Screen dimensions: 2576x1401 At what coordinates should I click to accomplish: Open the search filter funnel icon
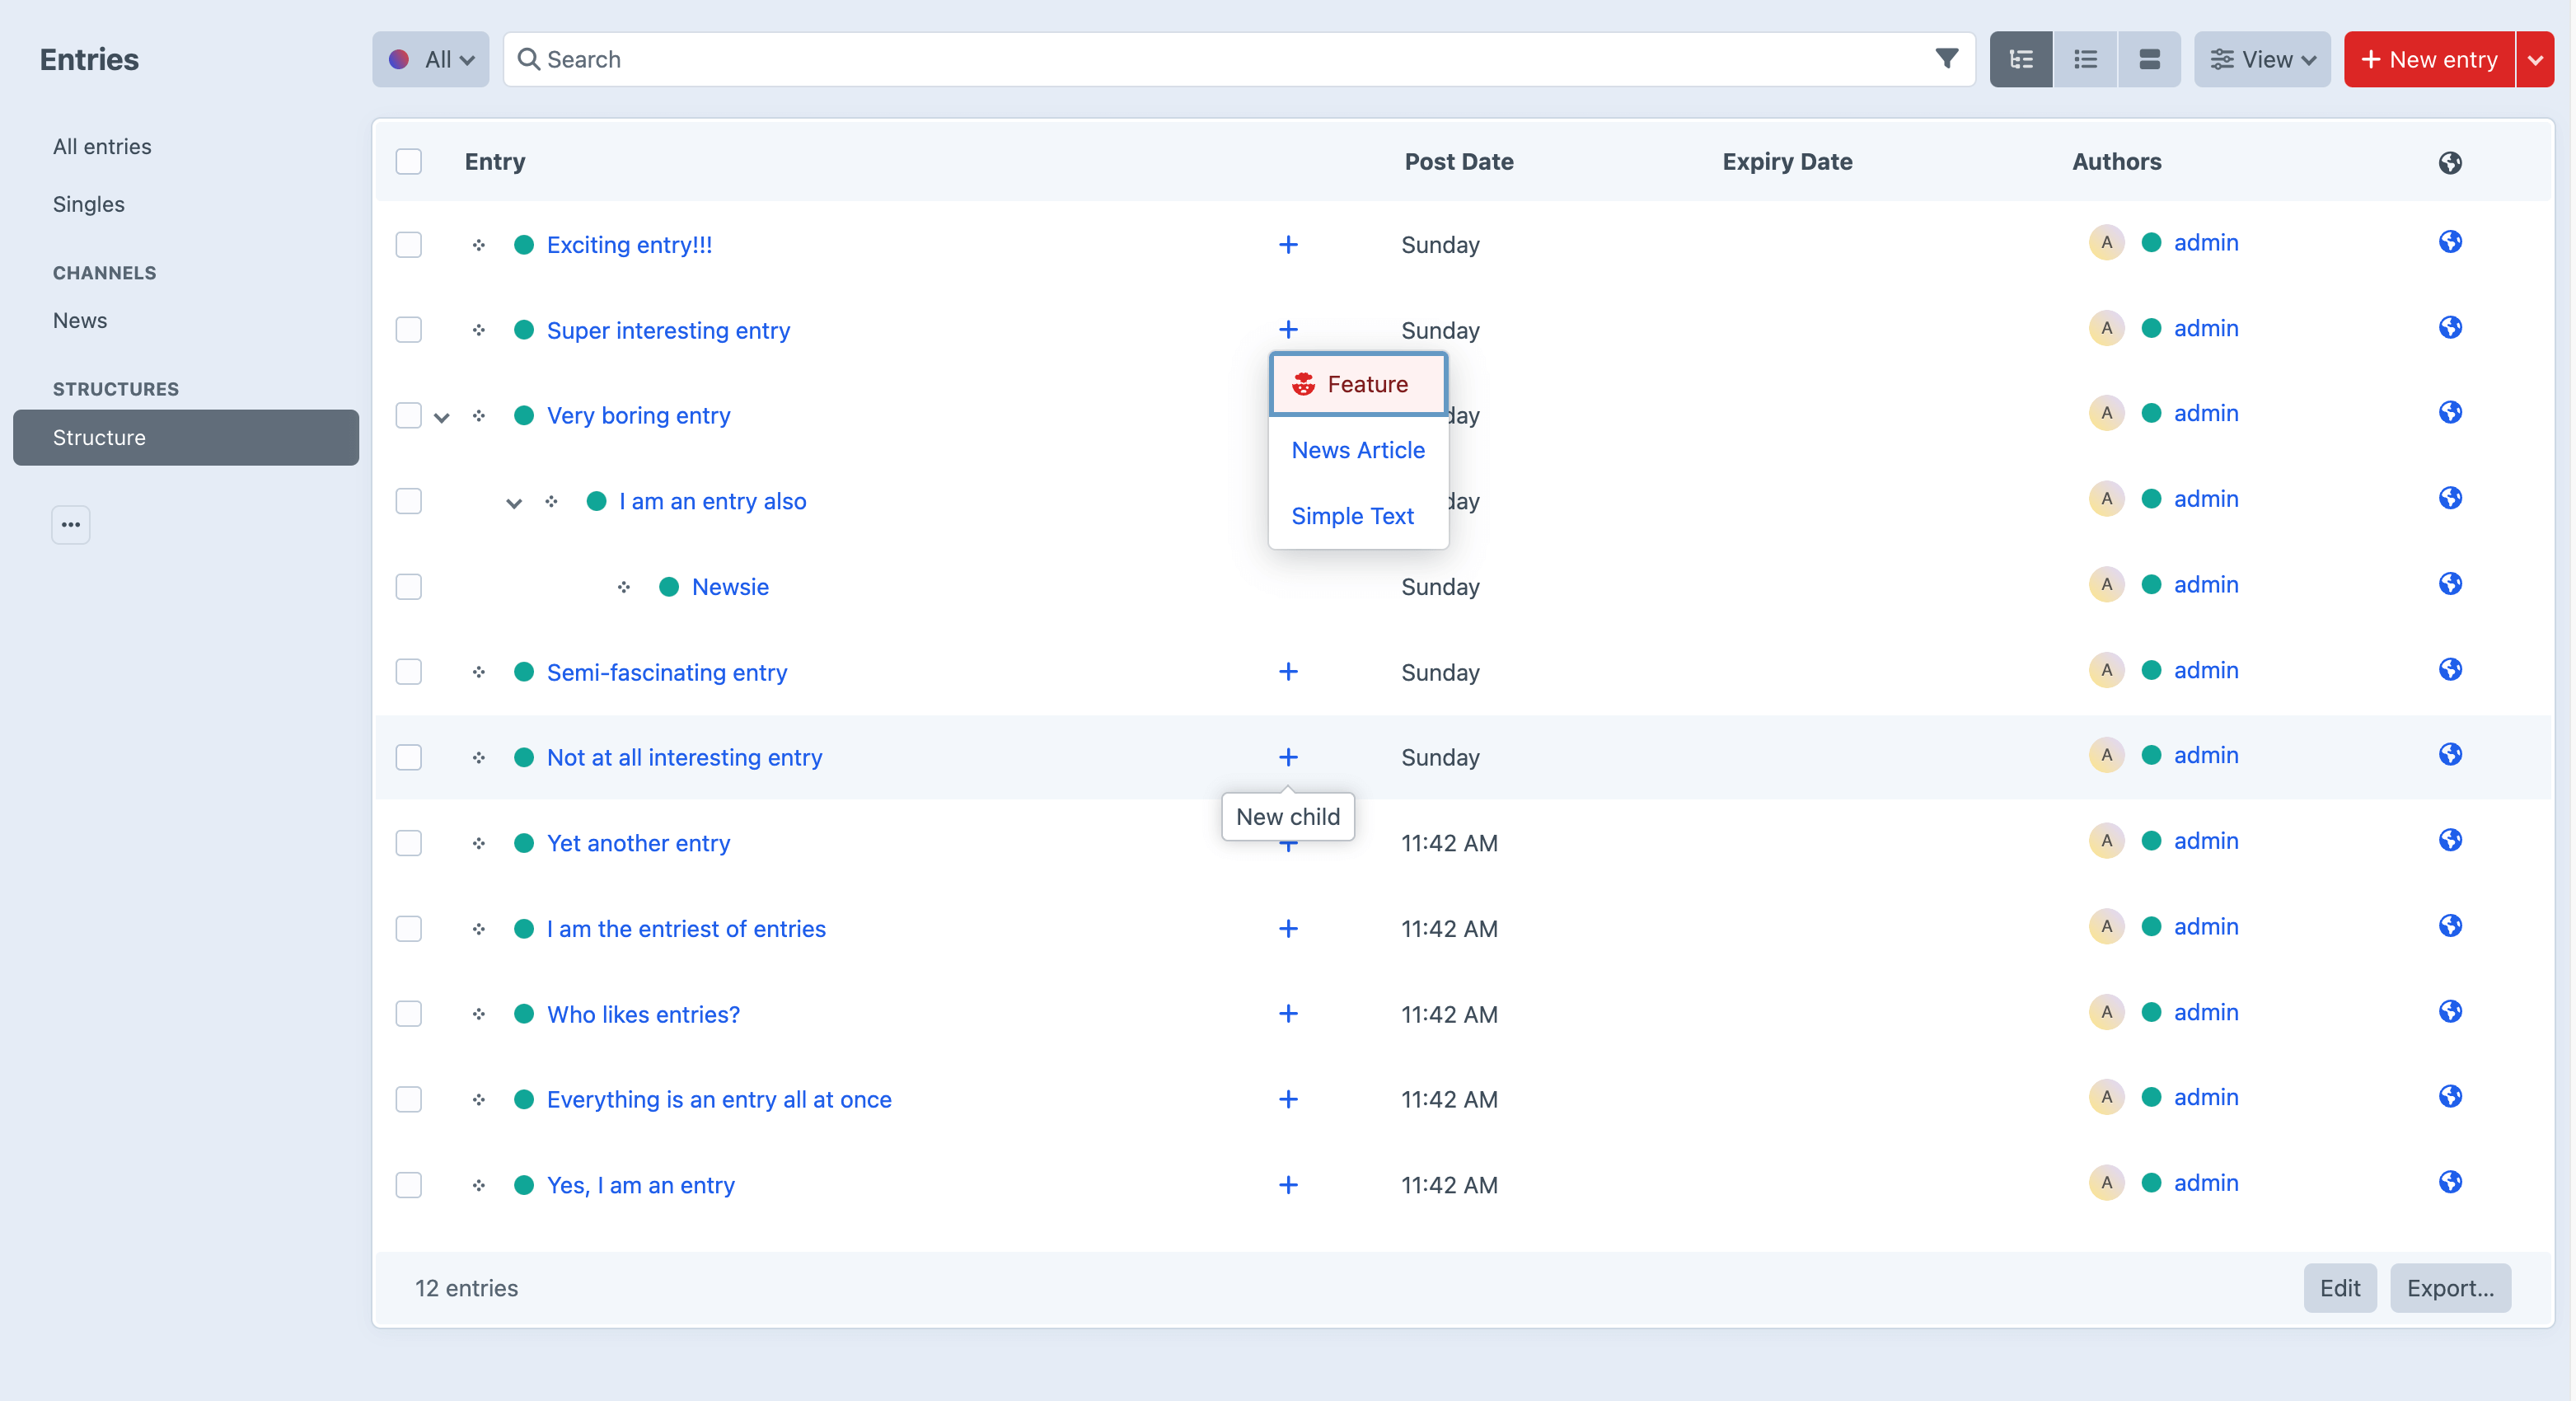coord(1946,59)
